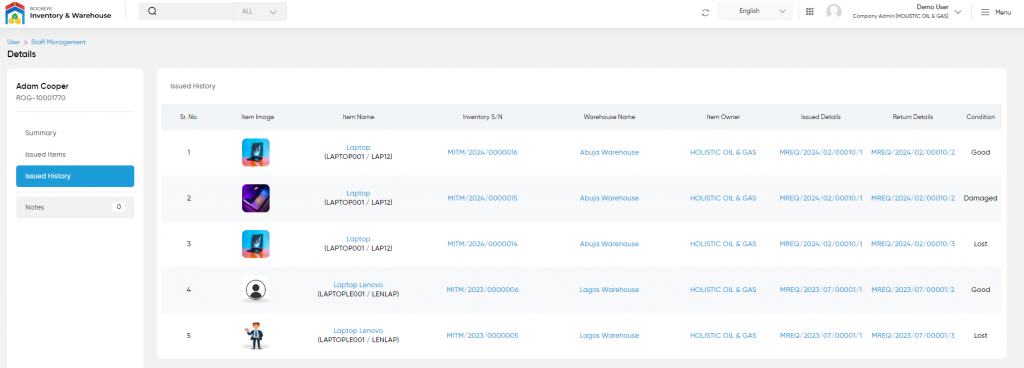Viewport: 1024px width, 368px height.
Task: Click the Item Name column header
Action: [358, 117]
